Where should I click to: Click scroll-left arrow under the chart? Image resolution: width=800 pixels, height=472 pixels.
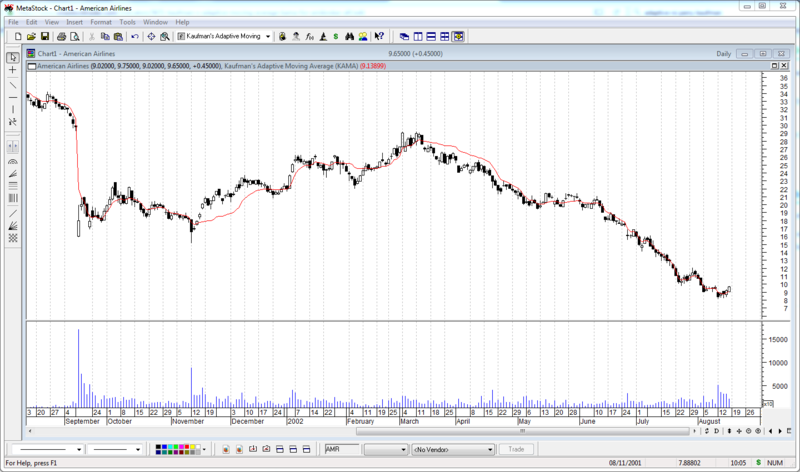[x=30, y=431]
